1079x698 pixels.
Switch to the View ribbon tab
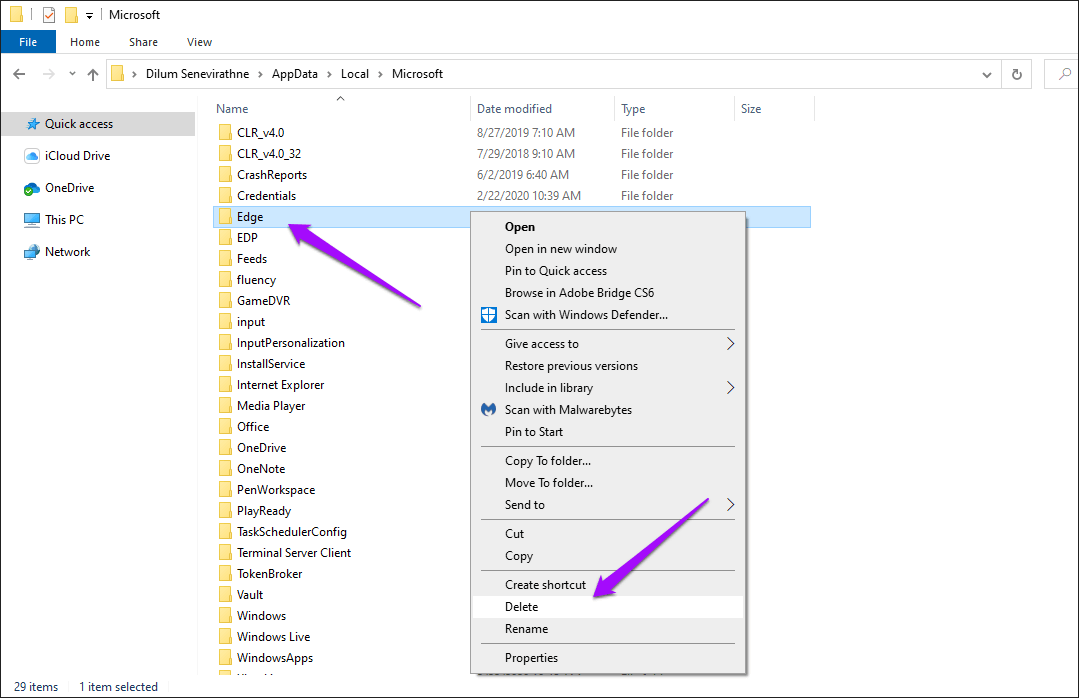pyautogui.click(x=199, y=42)
